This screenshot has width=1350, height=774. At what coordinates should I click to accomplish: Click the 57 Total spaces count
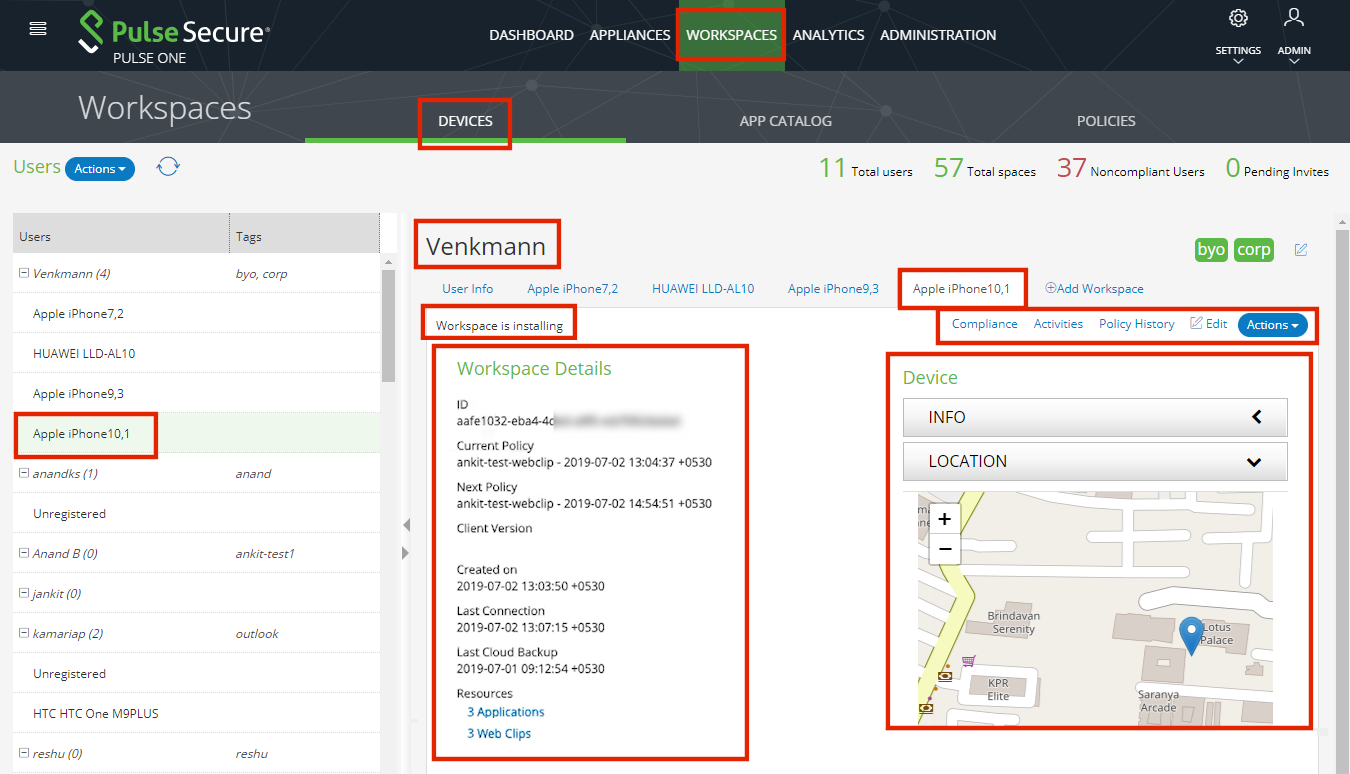[985, 168]
